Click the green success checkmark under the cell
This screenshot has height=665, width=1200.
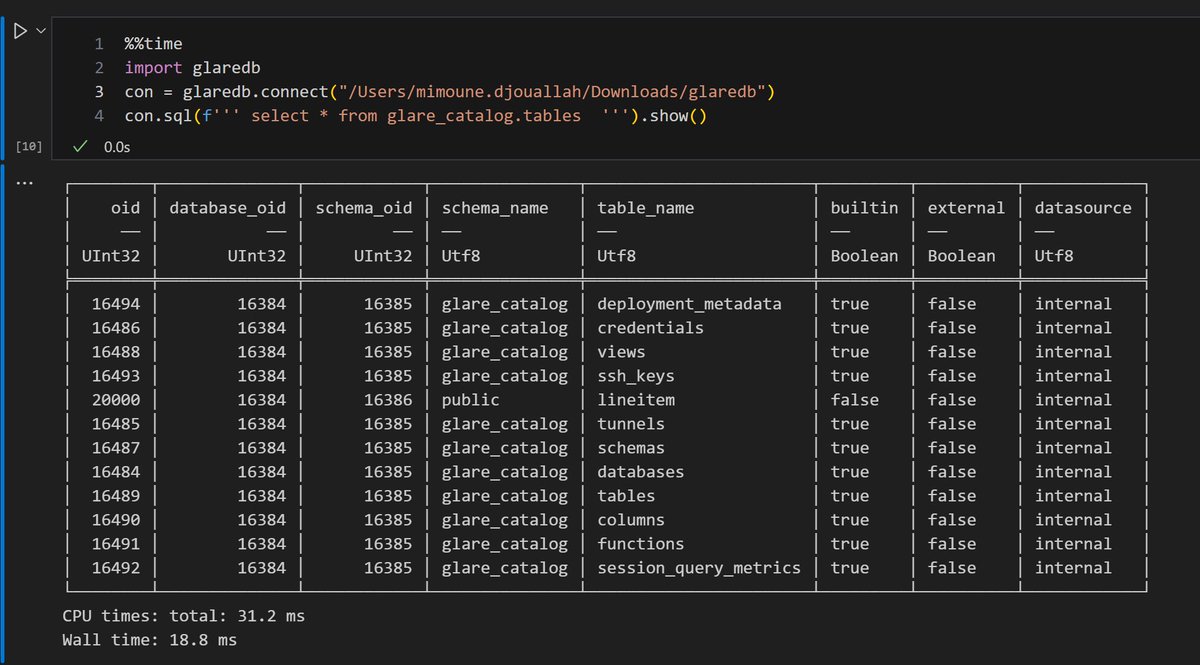click(82, 146)
